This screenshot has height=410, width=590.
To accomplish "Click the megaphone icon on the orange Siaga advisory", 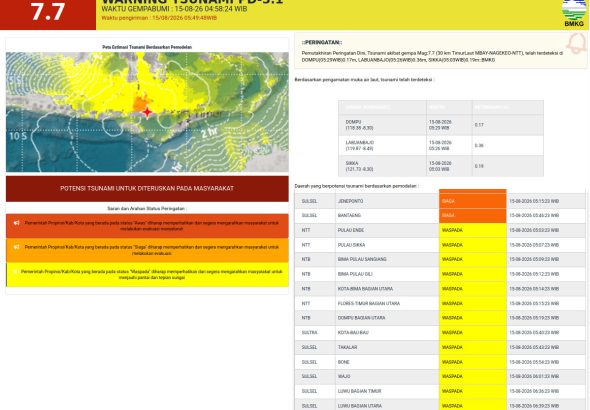I will [x=17, y=247].
